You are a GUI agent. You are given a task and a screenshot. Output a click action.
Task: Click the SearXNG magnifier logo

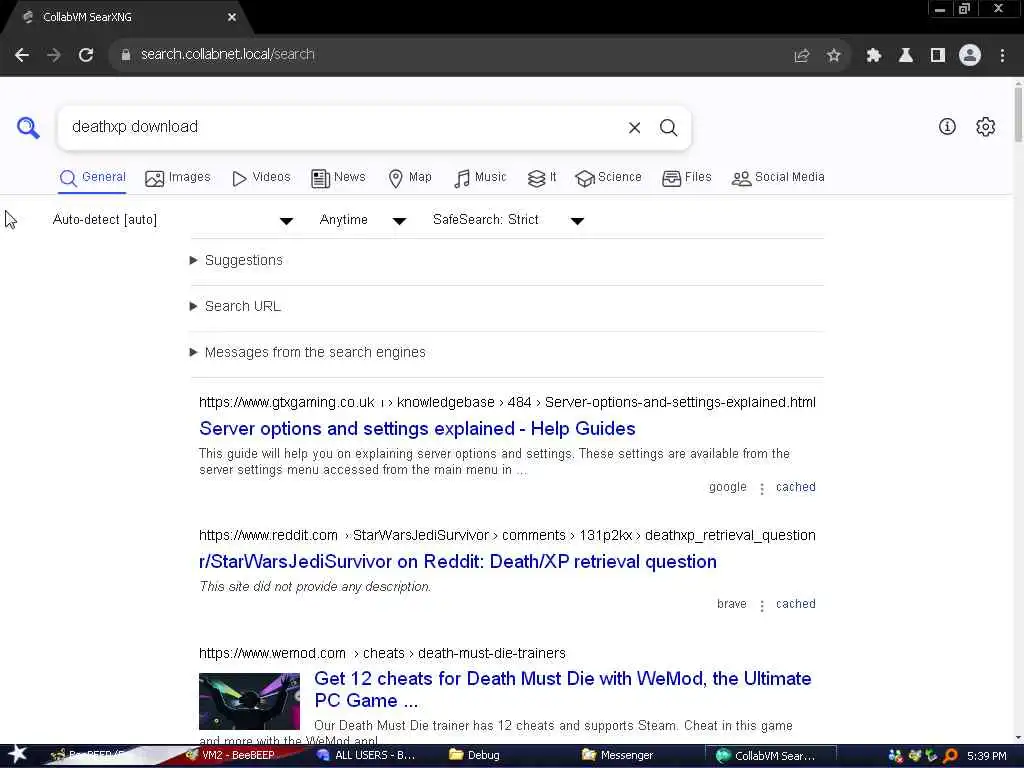point(28,127)
